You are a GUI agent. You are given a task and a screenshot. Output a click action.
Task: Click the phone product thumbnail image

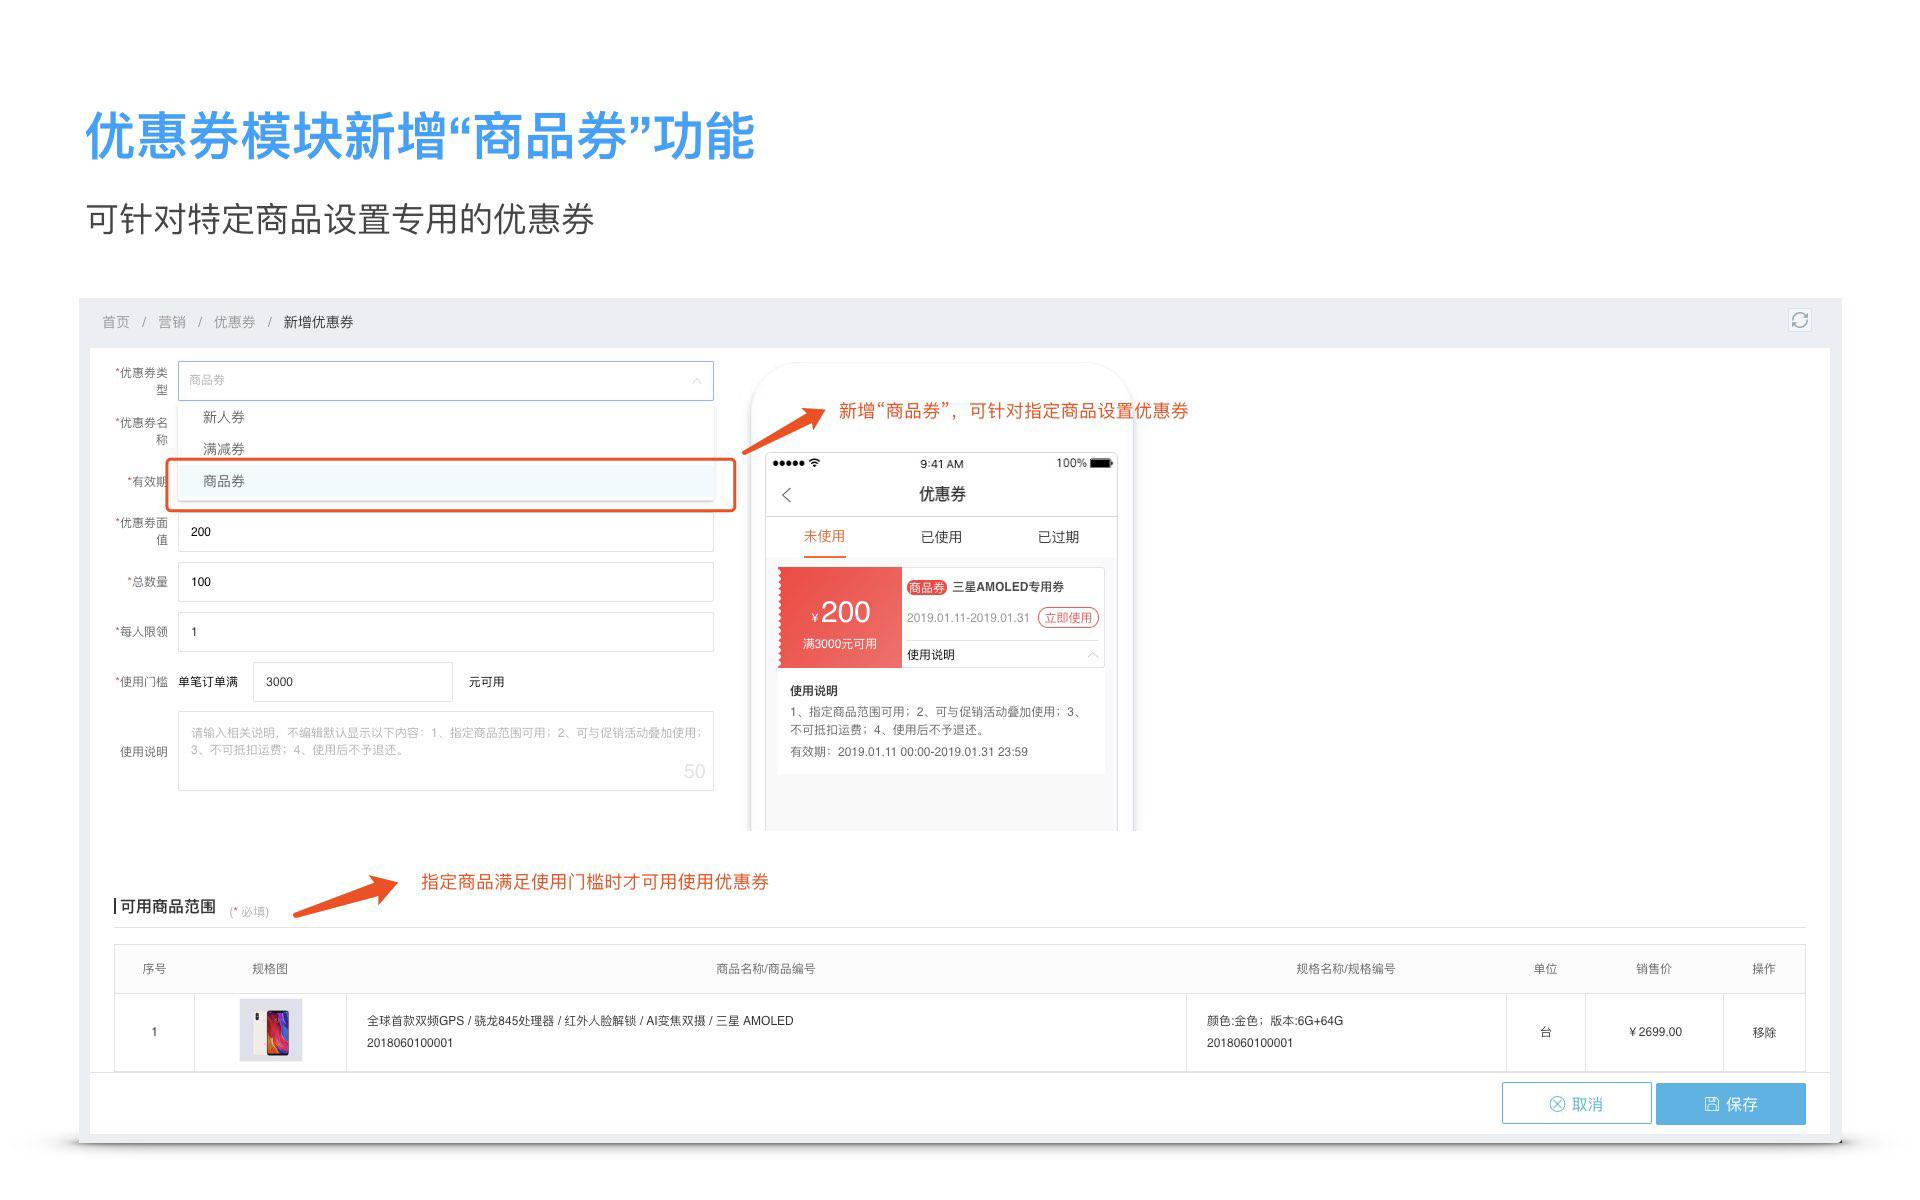271,1030
